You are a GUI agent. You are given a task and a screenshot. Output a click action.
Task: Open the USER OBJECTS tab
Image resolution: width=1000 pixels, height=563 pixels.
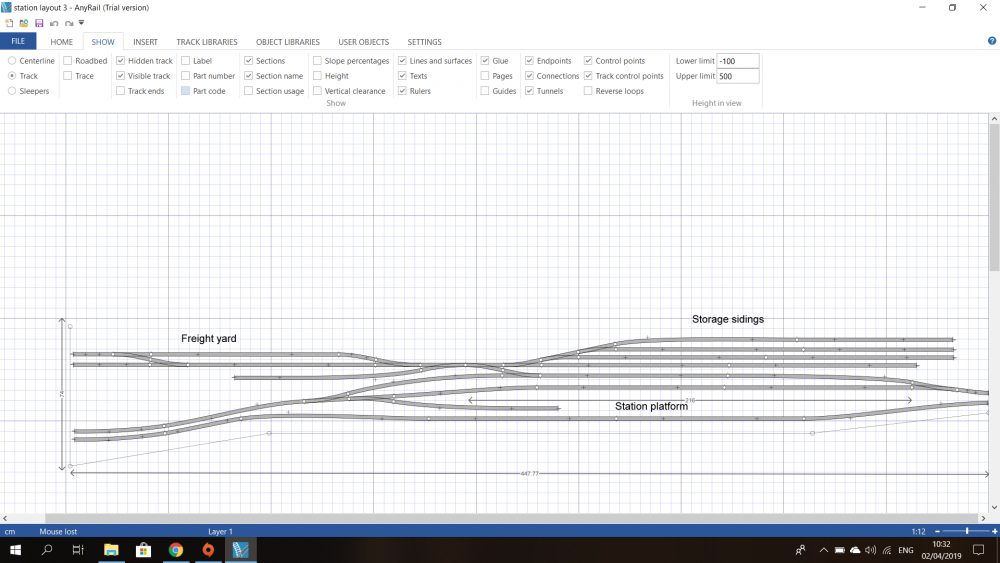click(x=364, y=42)
